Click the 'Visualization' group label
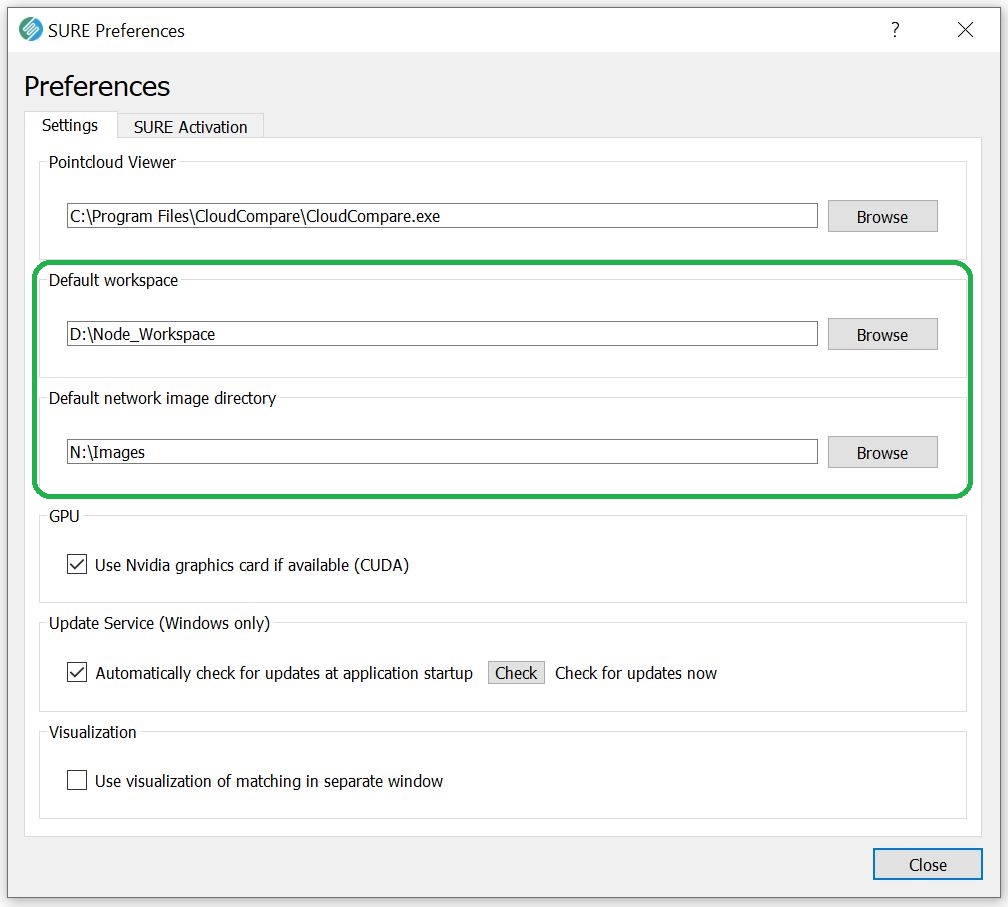This screenshot has width=1008, height=907. (93, 732)
